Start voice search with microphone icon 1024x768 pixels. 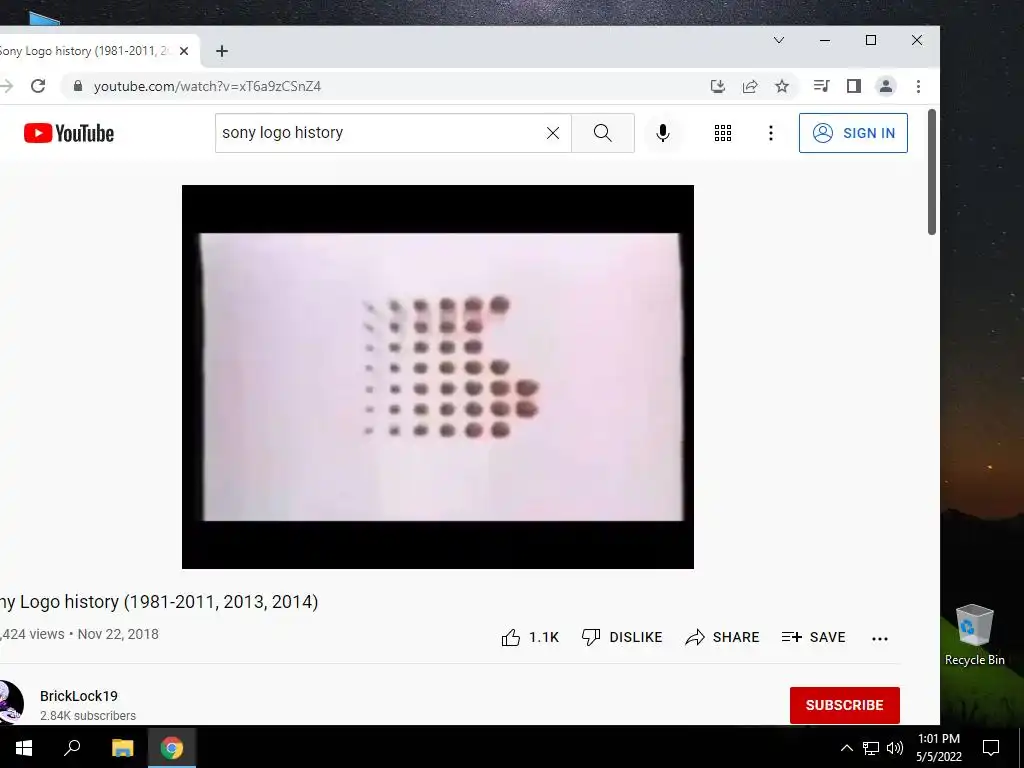click(662, 133)
